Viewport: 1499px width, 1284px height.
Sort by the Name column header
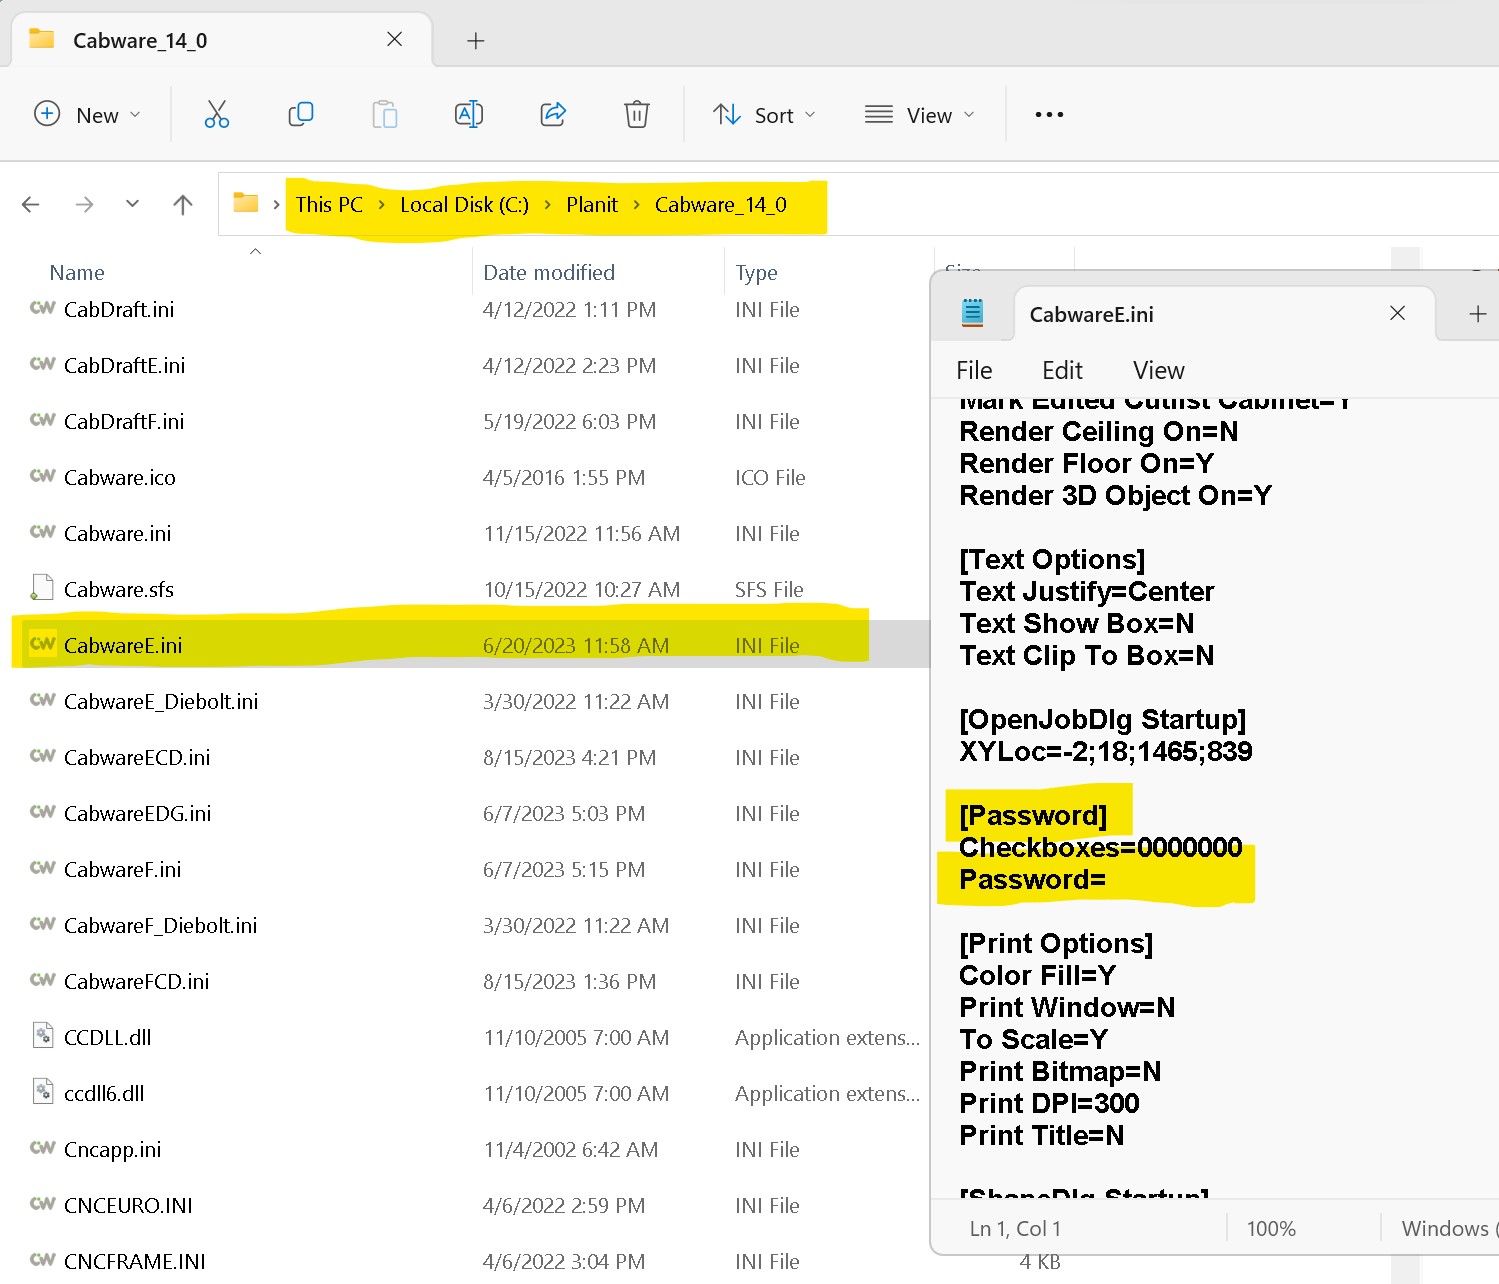point(77,273)
